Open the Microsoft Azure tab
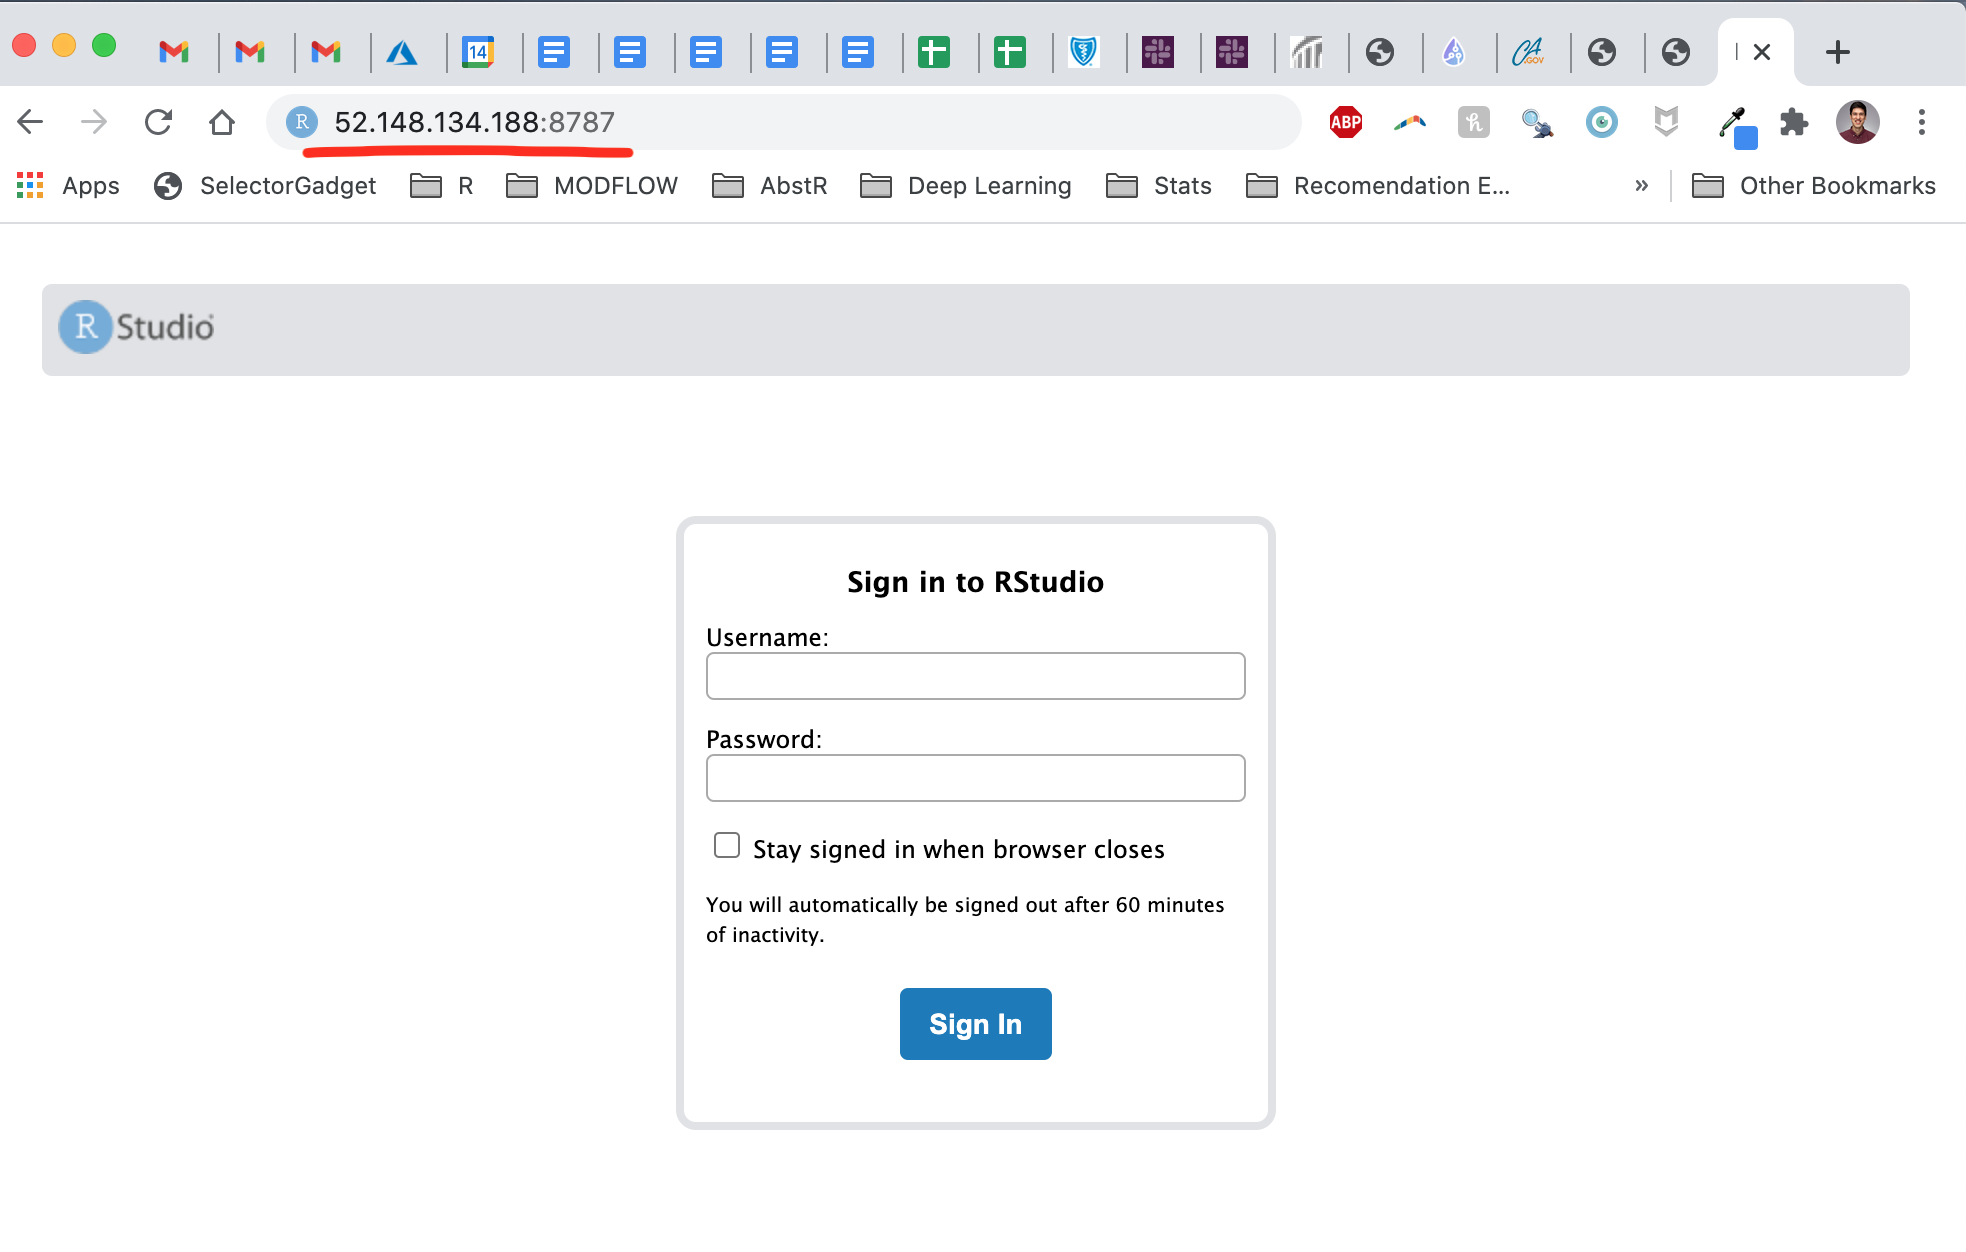The width and height of the screenshot is (1966, 1252). 402,52
